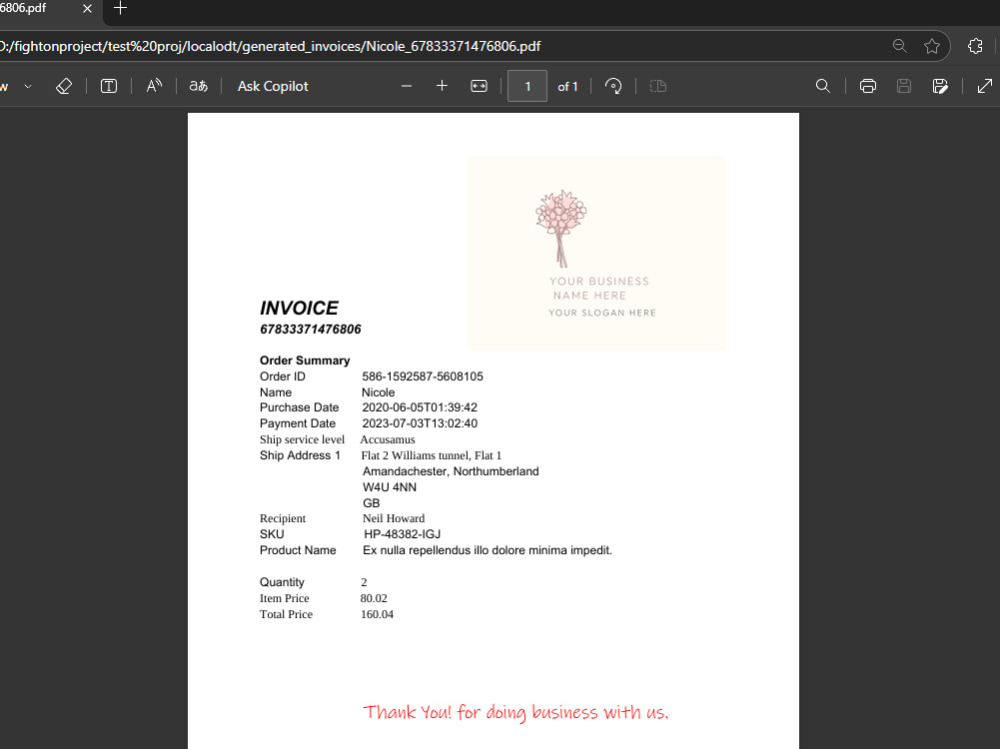Click the INVOICE heading
Viewport: 1000px width, 749px height.
299,308
